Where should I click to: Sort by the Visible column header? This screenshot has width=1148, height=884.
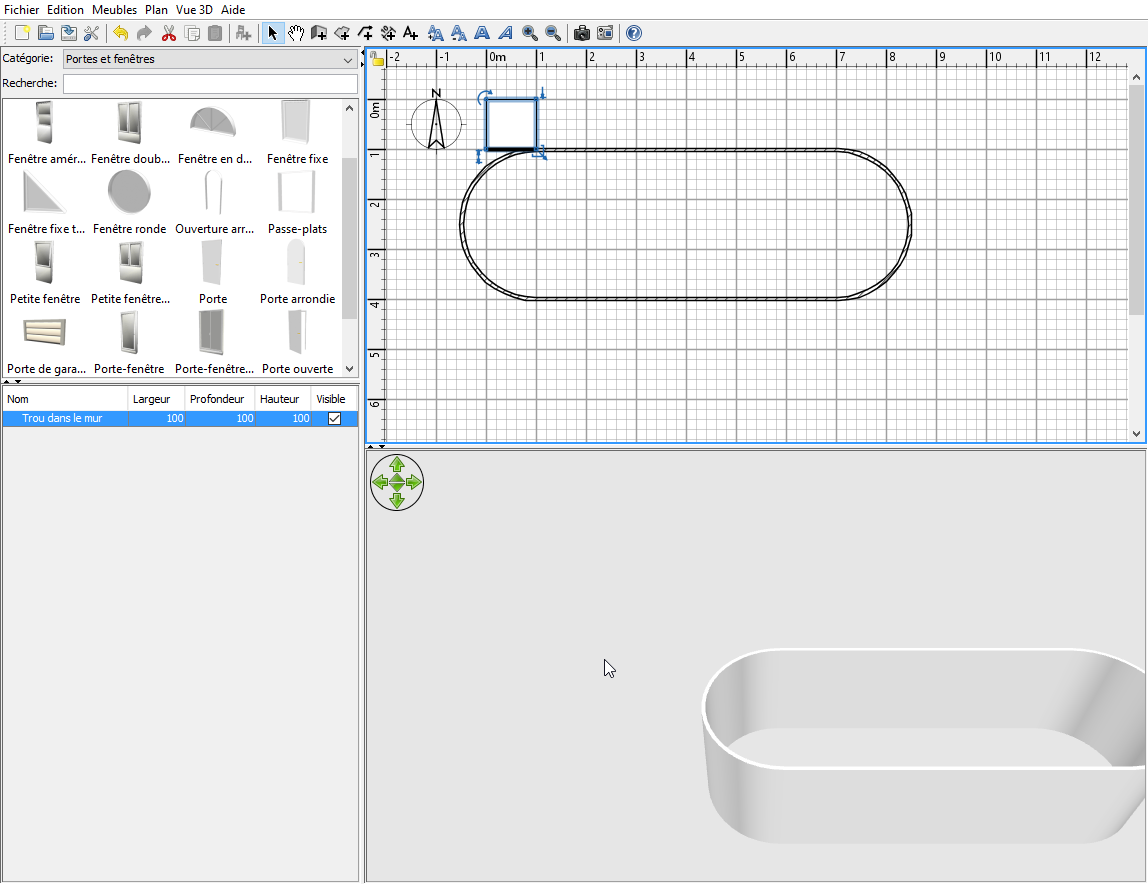pyautogui.click(x=334, y=399)
